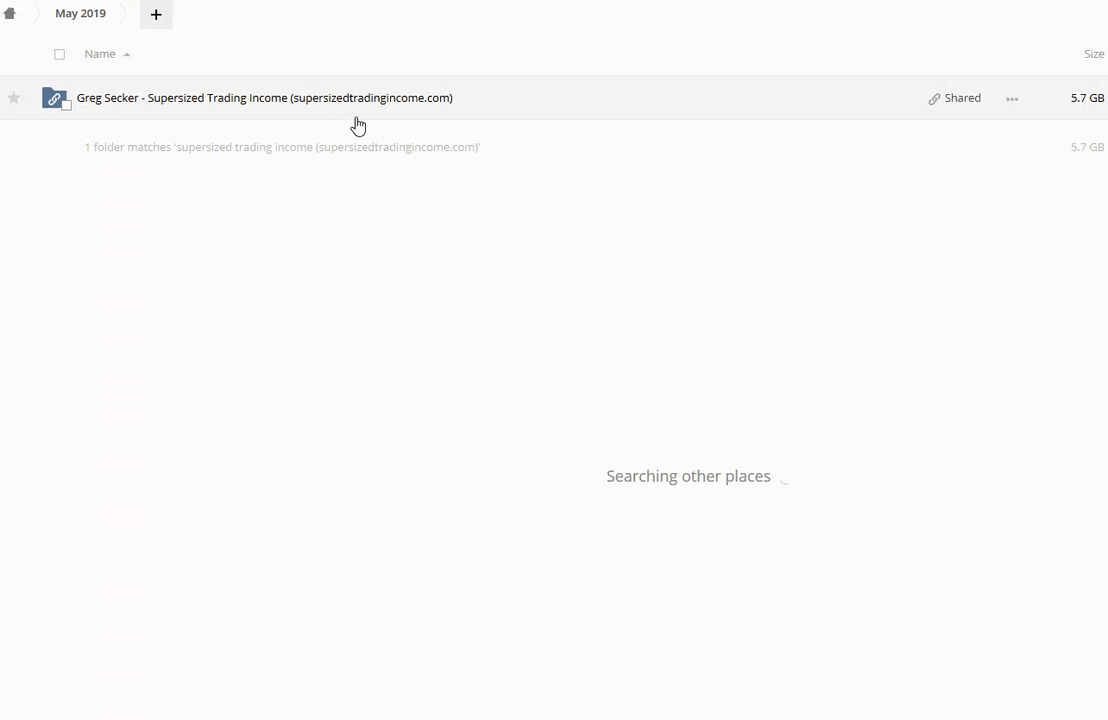Select the Greg Secker folder's small checkbox
This screenshot has height=720, width=1108.
(66, 105)
